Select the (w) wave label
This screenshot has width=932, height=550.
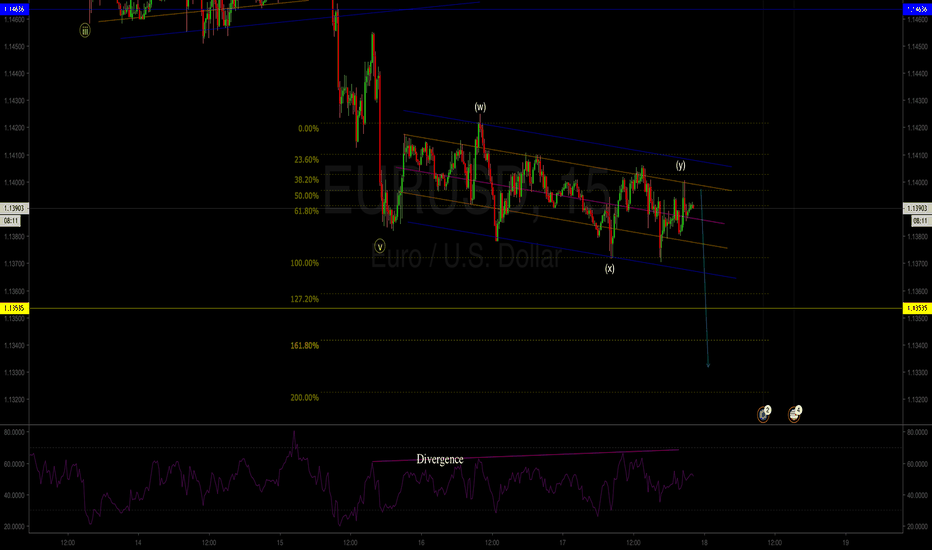(480, 107)
